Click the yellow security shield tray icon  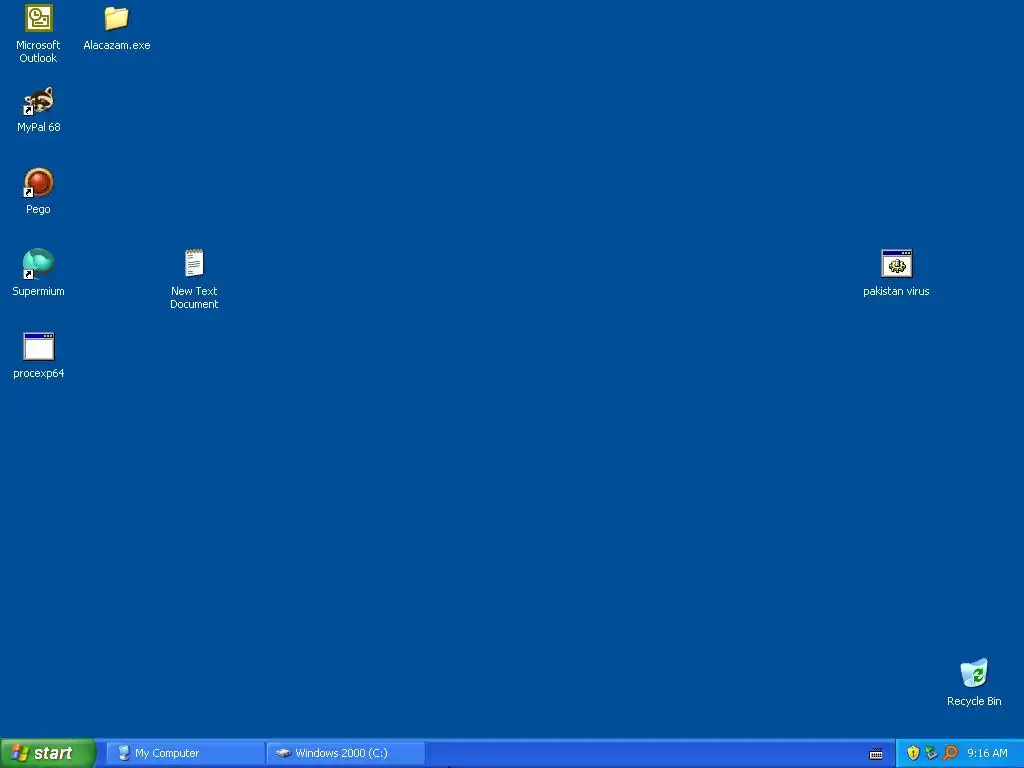tap(913, 753)
